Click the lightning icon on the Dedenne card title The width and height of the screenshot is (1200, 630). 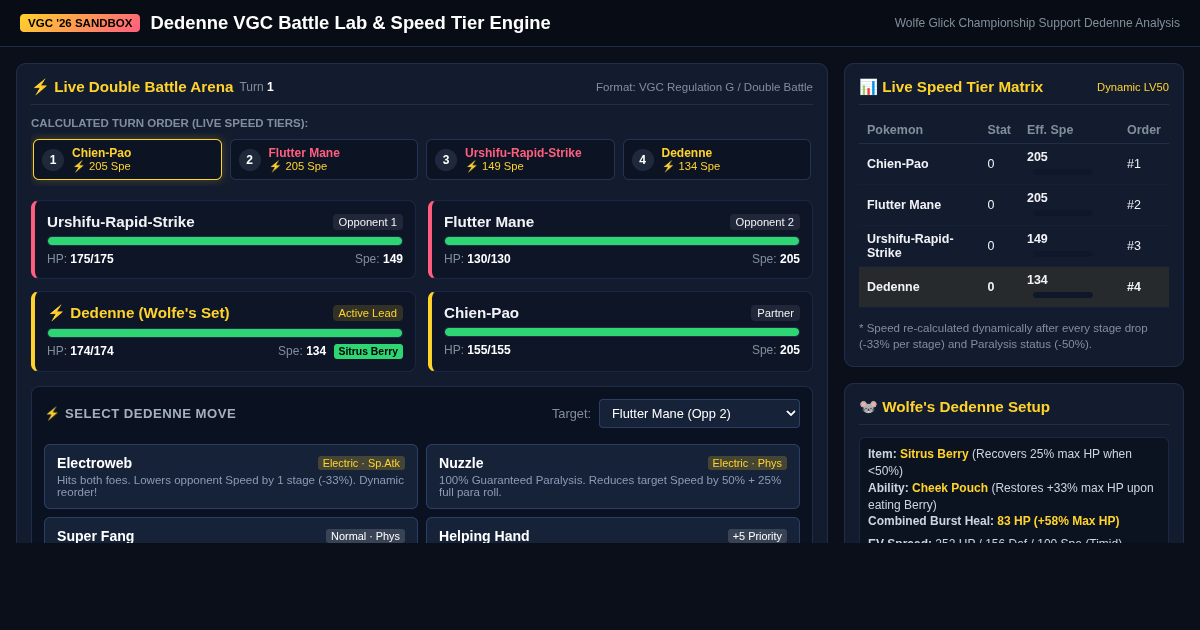click(56, 313)
